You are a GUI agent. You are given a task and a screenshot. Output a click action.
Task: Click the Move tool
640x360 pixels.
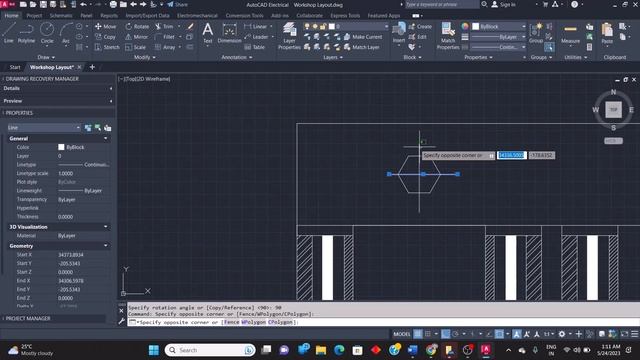click(105, 26)
